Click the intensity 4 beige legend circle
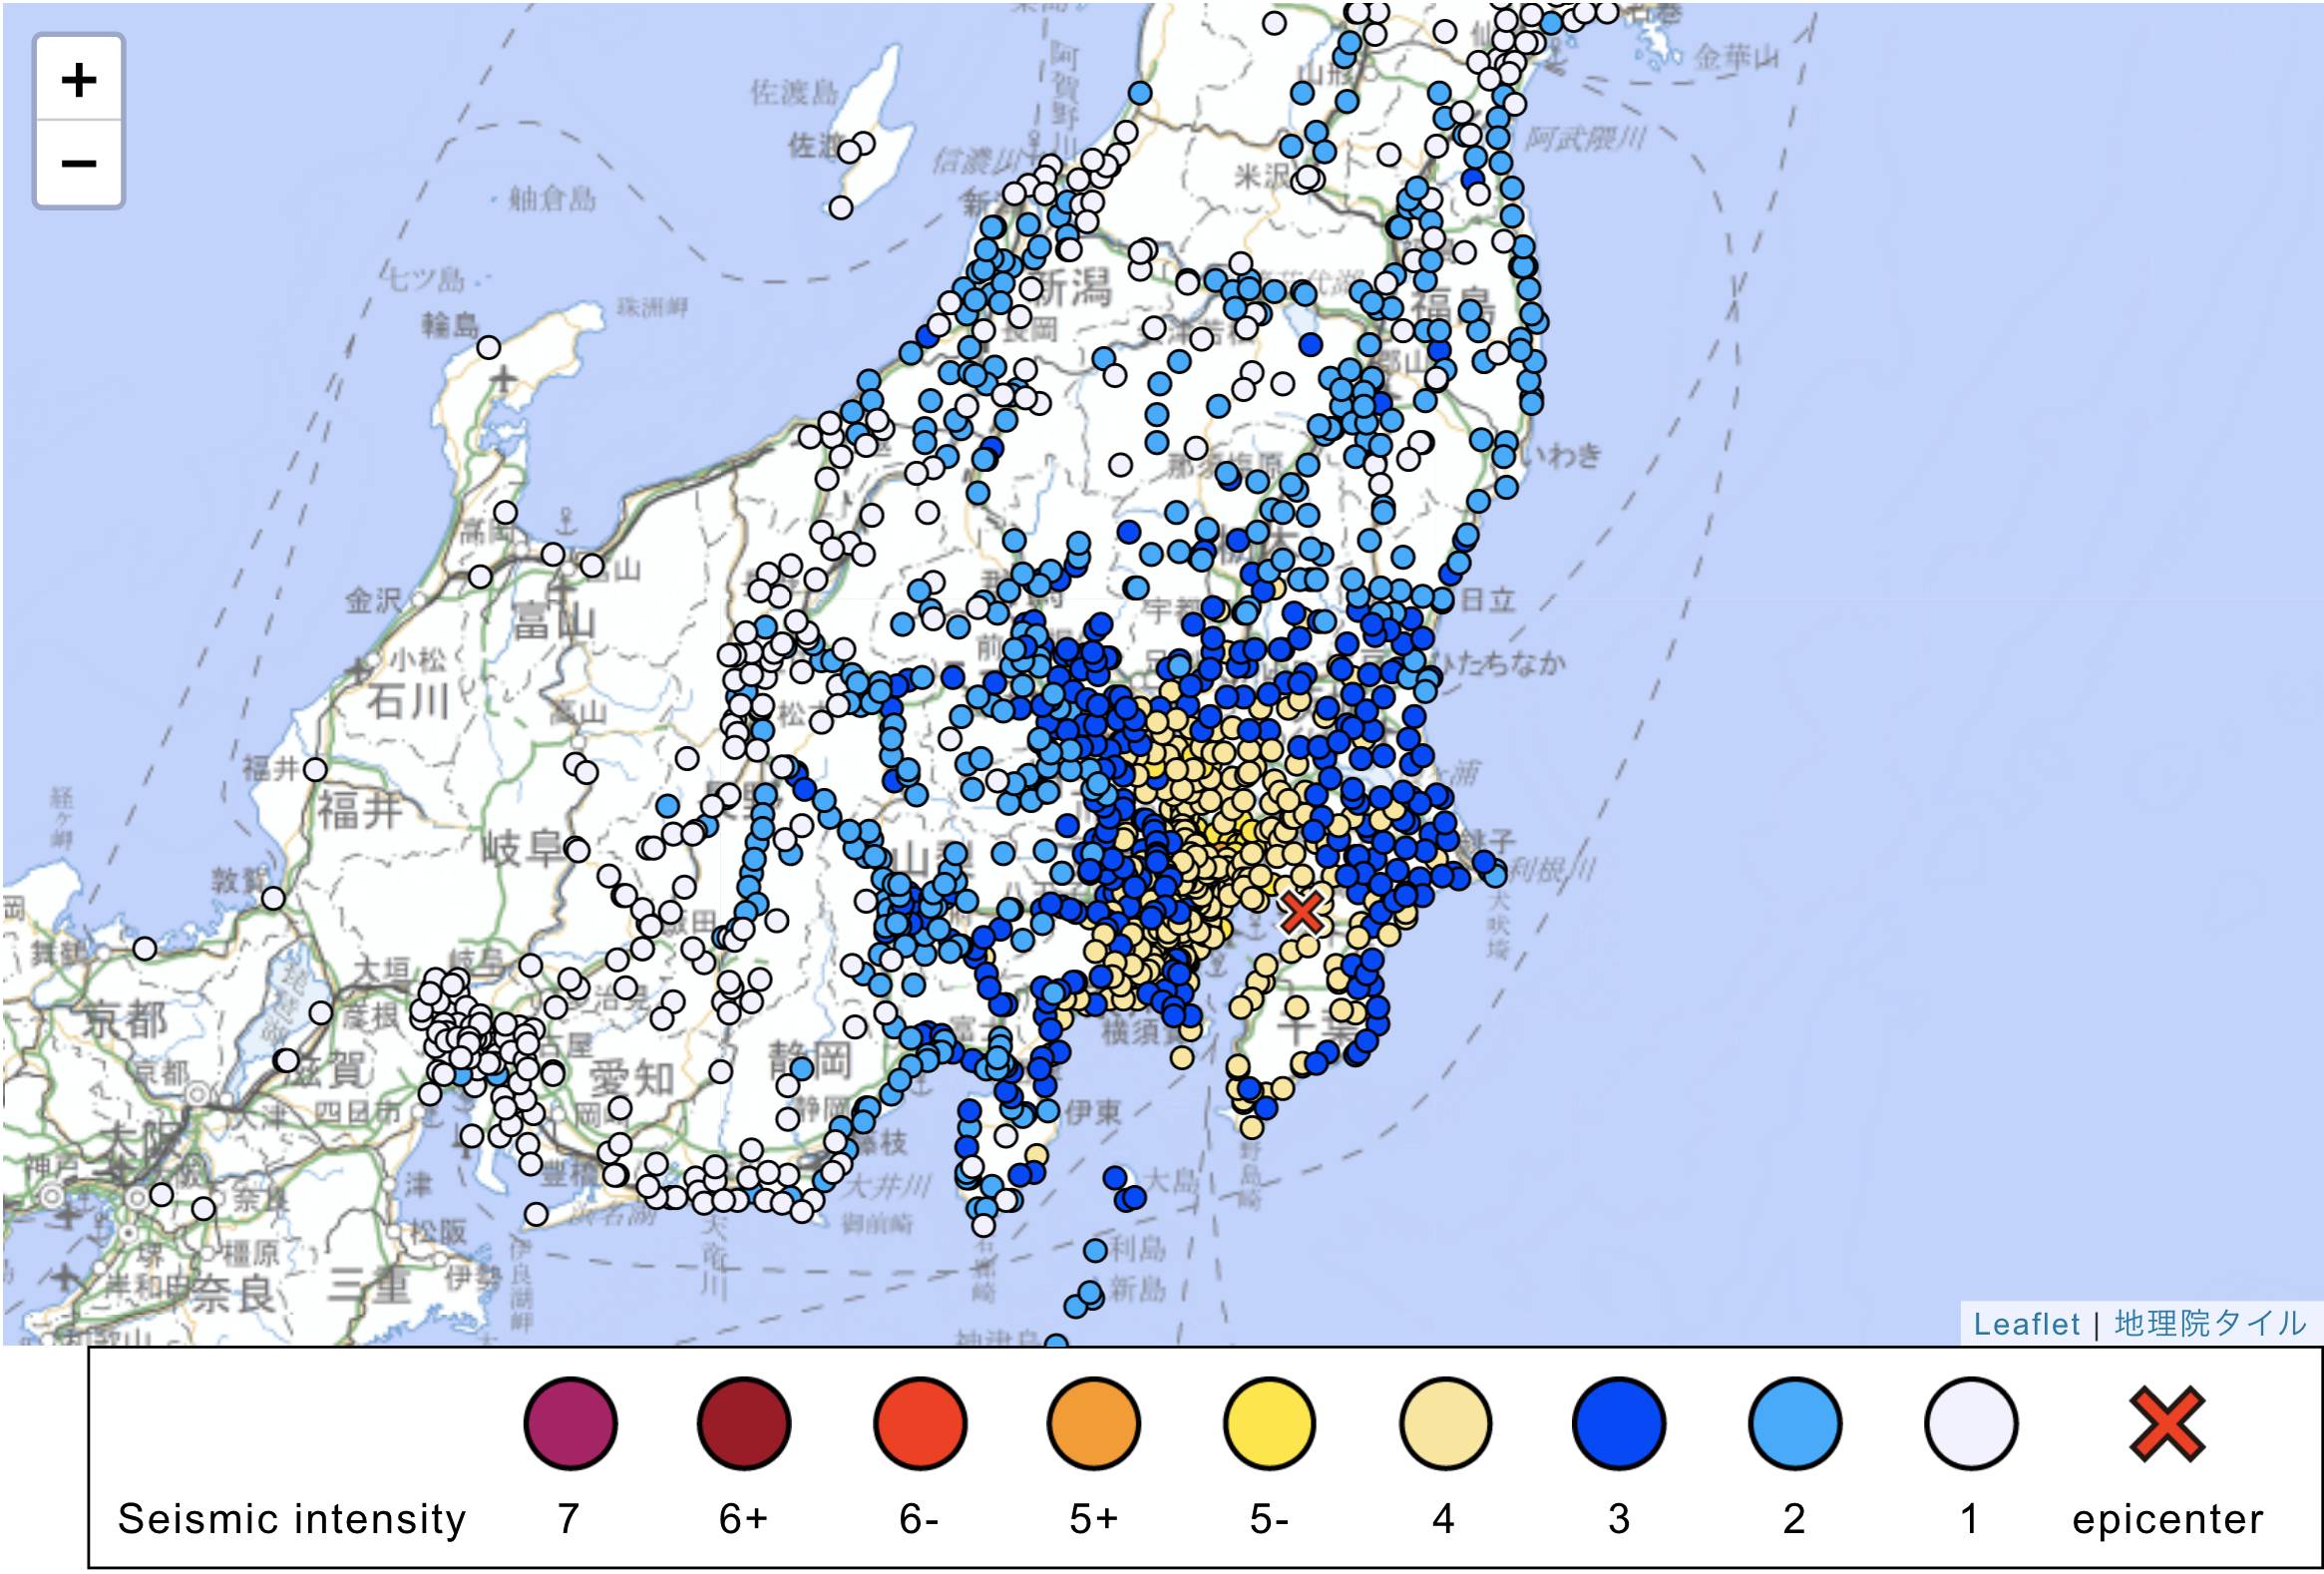Image resolution: width=2324 pixels, height=1574 pixels. pos(1445,1423)
